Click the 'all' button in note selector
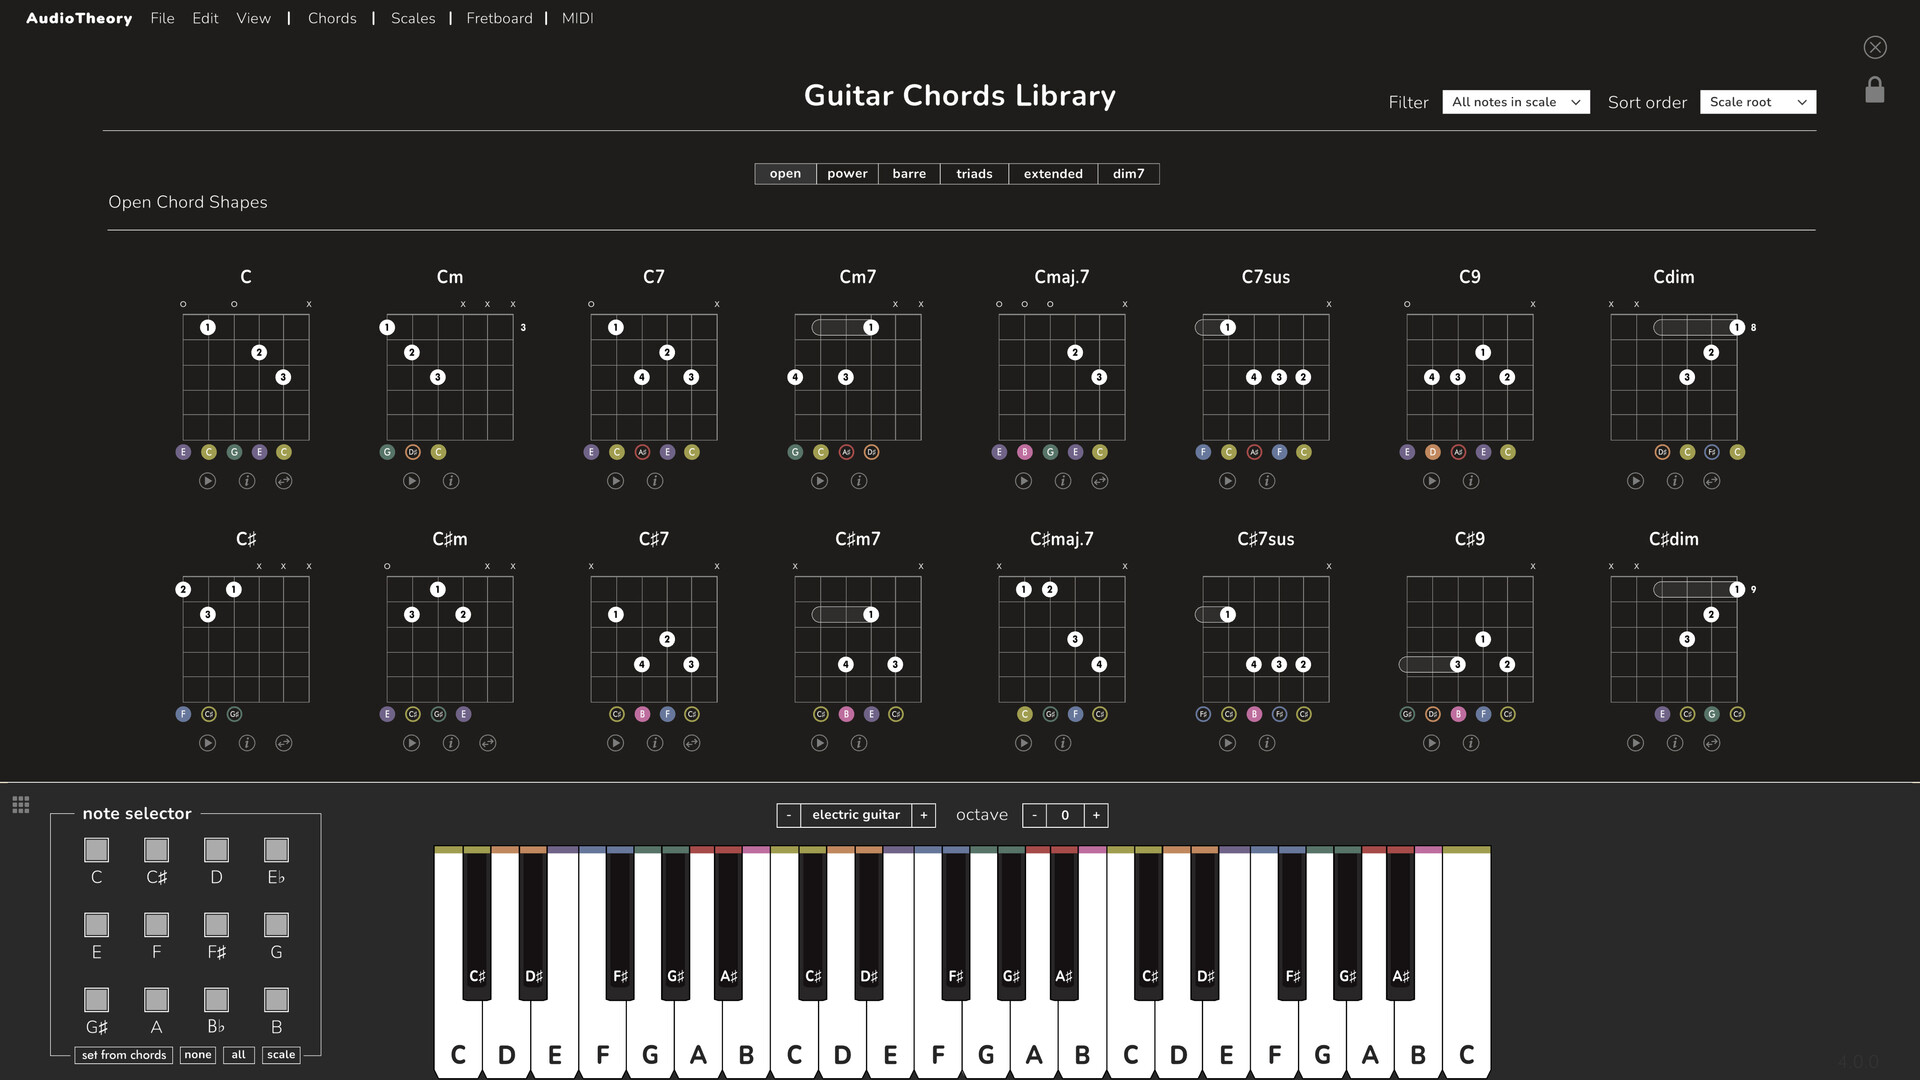 click(238, 1055)
